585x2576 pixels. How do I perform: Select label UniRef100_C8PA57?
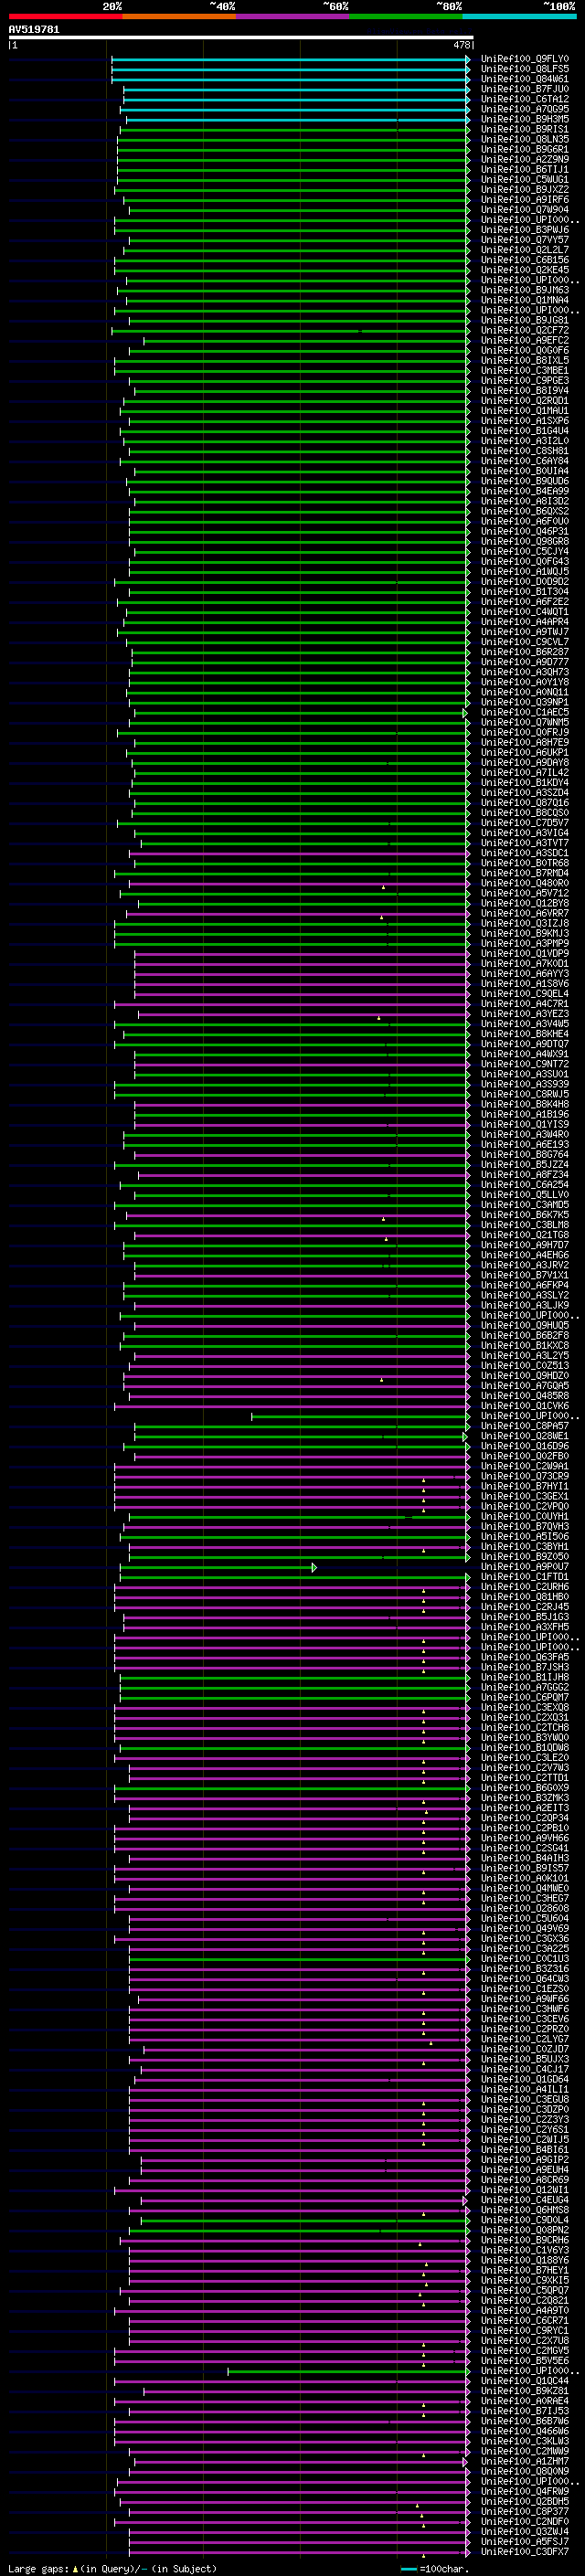(x=525, y=1426)
